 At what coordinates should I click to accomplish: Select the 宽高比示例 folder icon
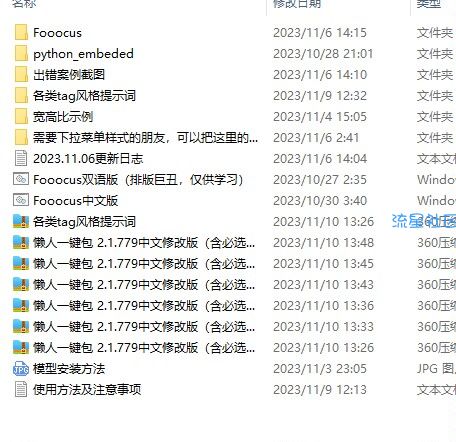(x=21, y=117)
